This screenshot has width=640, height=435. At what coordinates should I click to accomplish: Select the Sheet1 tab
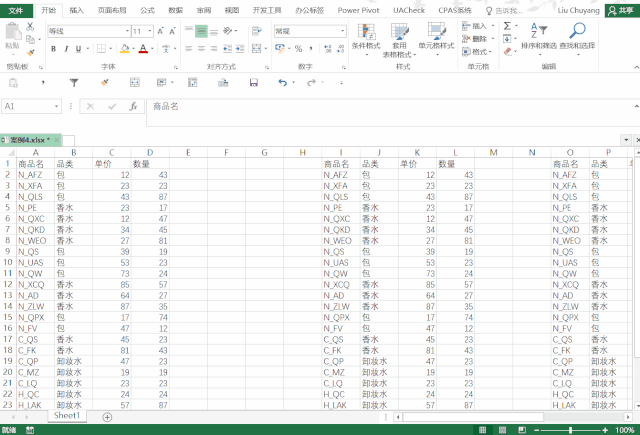(x=67, y=416)
